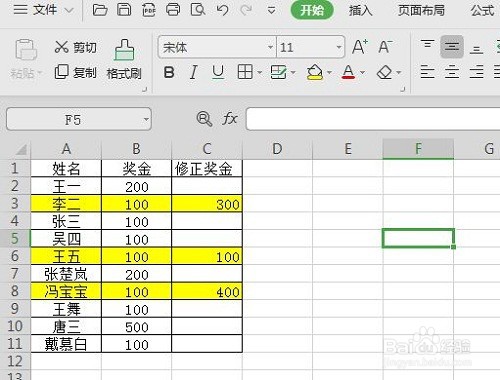Click the 剪切 cut tool
This screenshot has height=380, width=500.
pos(75,47)
